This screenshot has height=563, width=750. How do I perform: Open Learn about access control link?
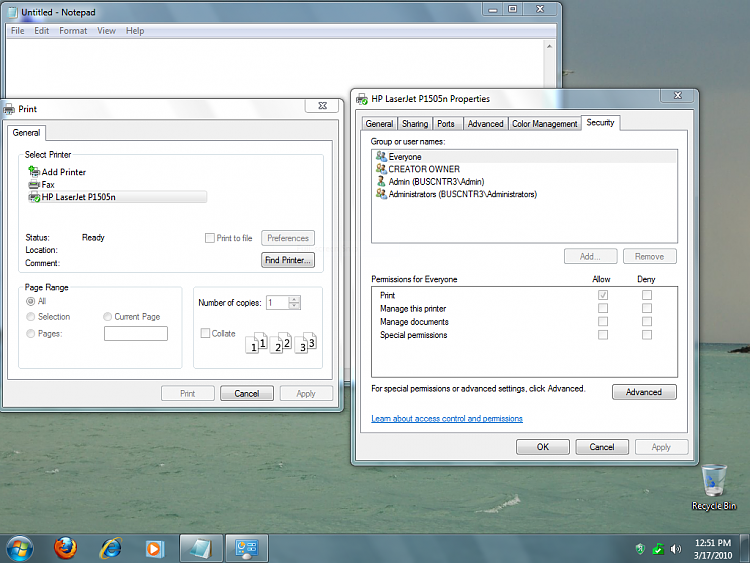coord(447,419)
